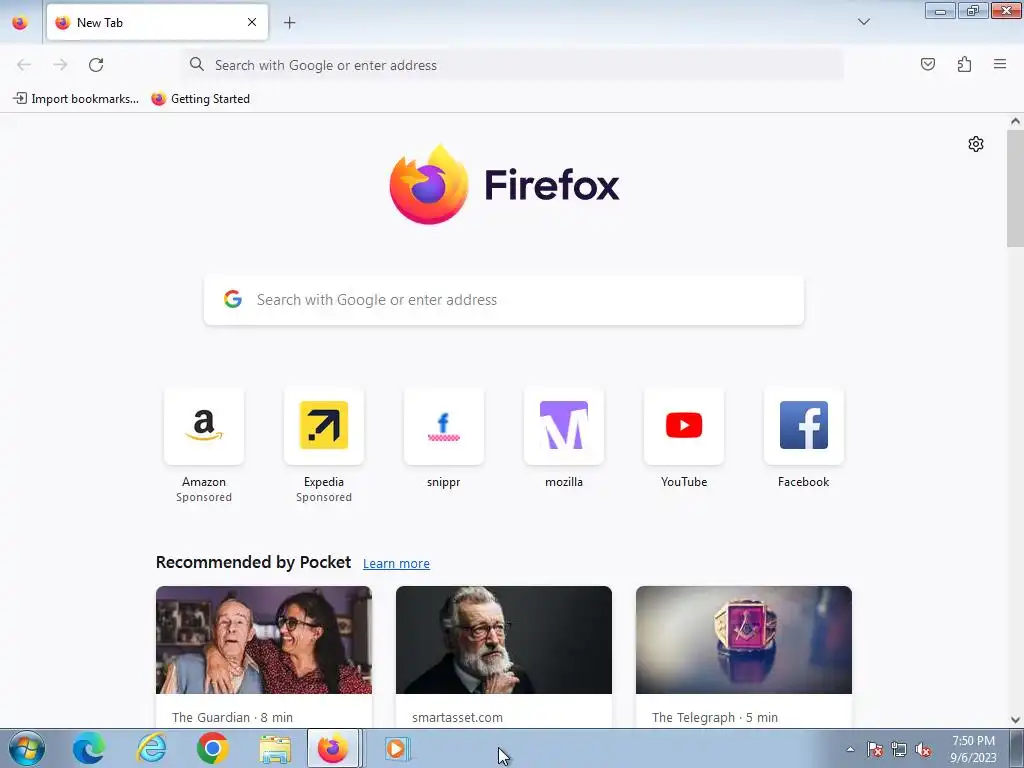
Task: Focus the address bar search field
Action: [x=513, y=65]
